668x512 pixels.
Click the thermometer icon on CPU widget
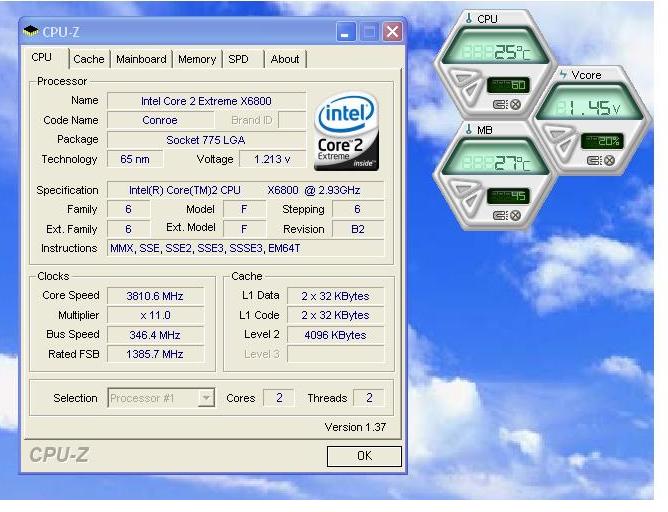(x=469, y=18)
